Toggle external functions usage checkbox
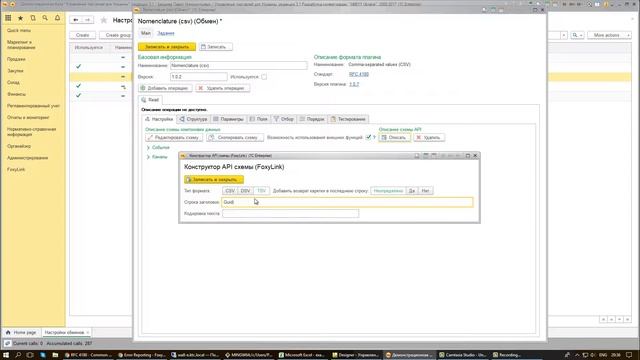 point(369,138)
